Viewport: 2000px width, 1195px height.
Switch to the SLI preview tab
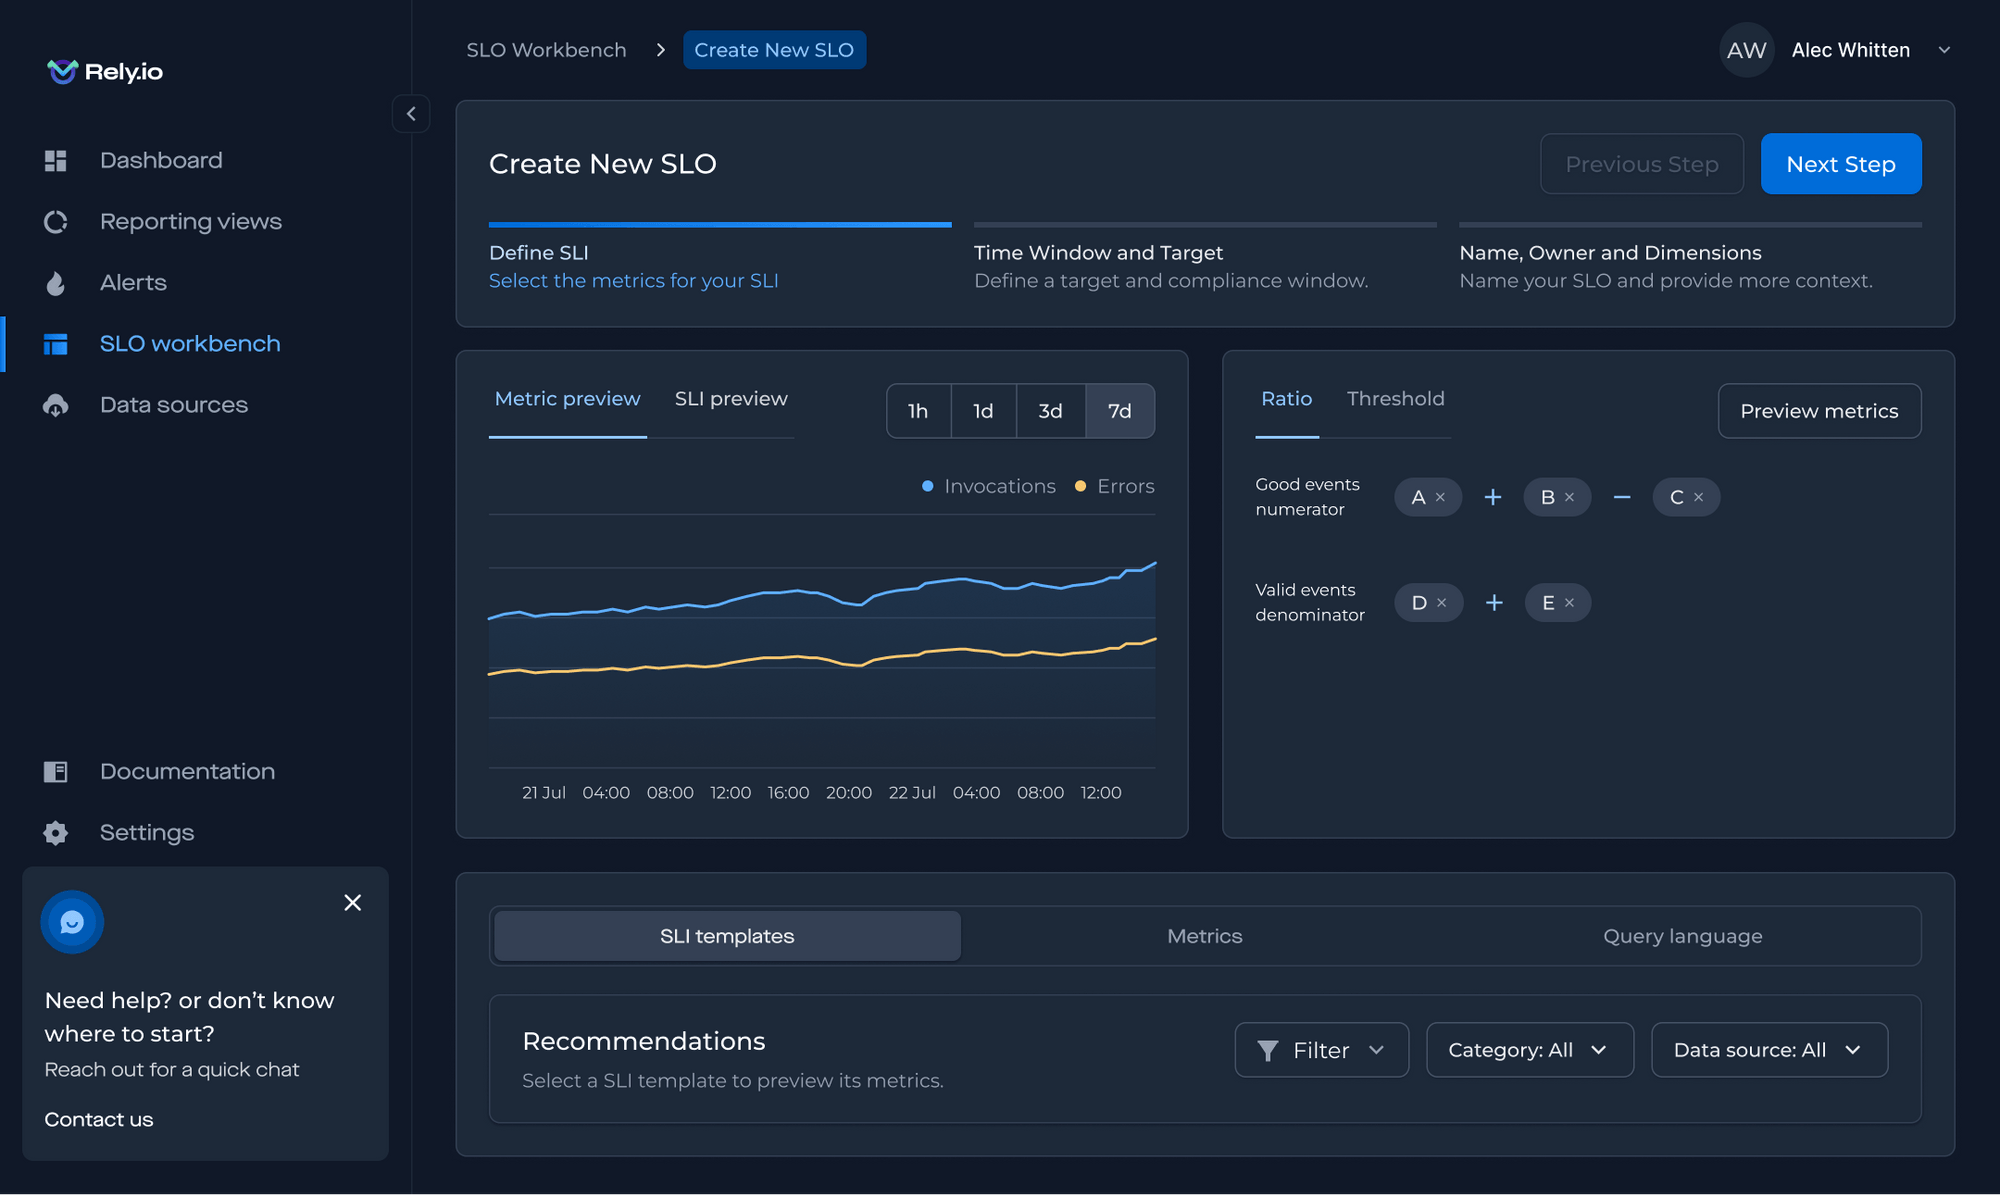(730, 398)
